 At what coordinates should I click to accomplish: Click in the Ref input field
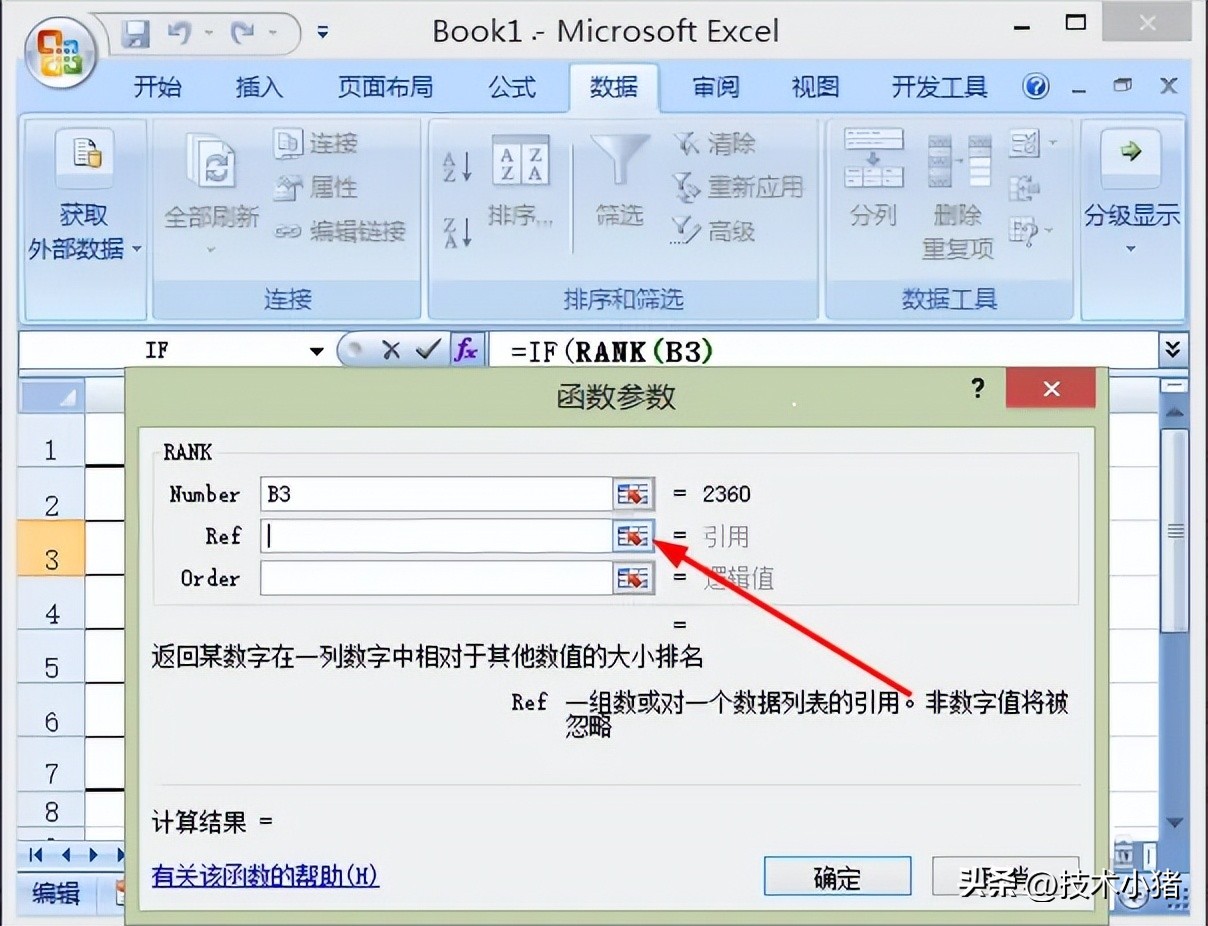(436, 536)
